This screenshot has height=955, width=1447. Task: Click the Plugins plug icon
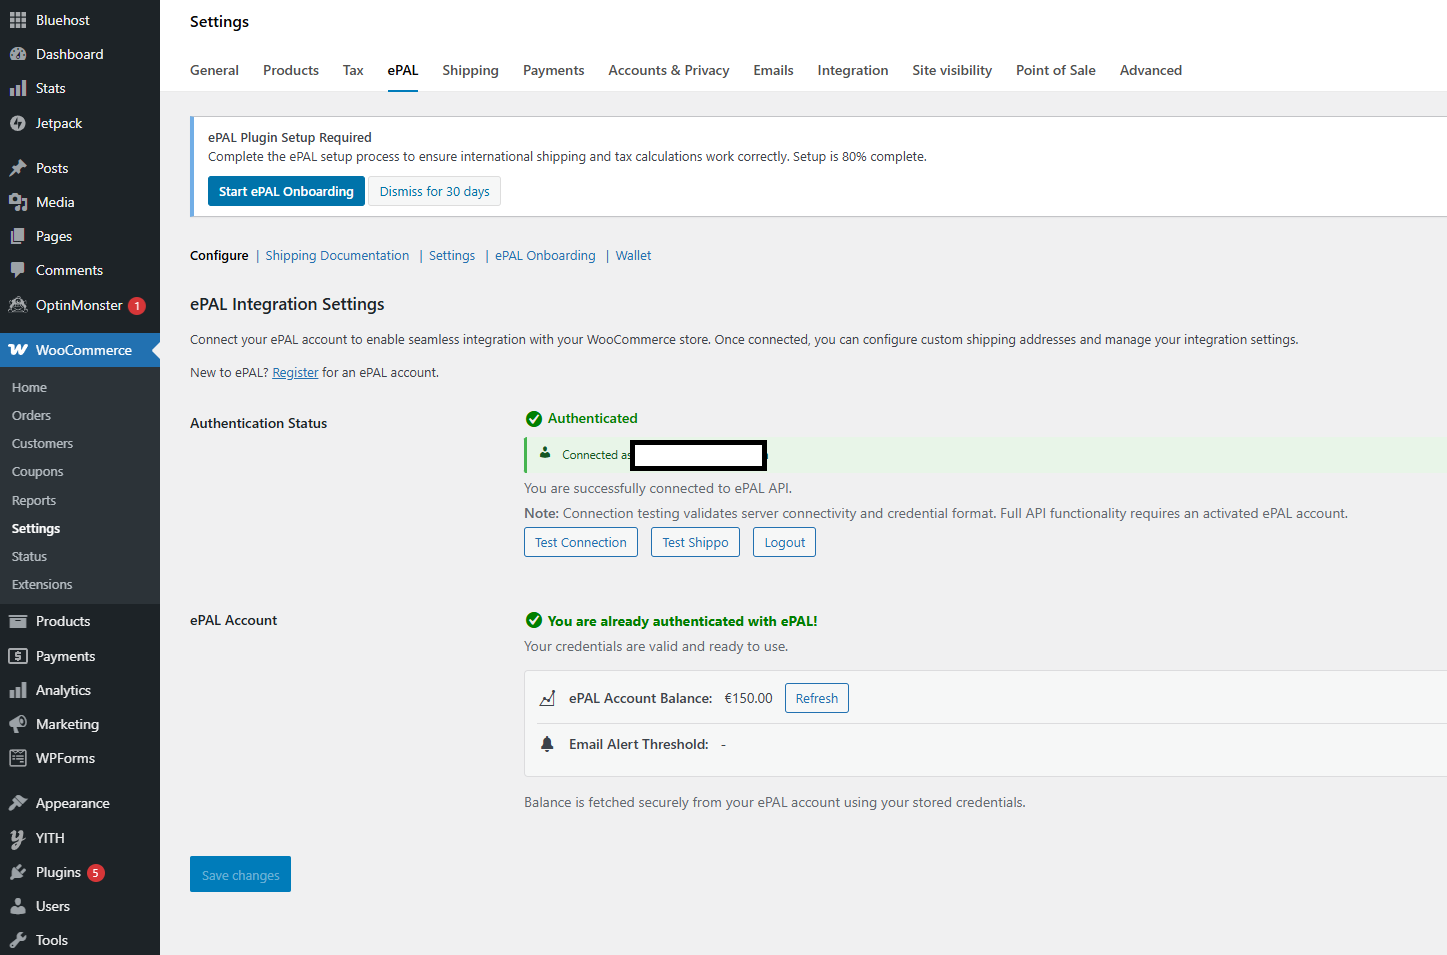tap(18, 872)
